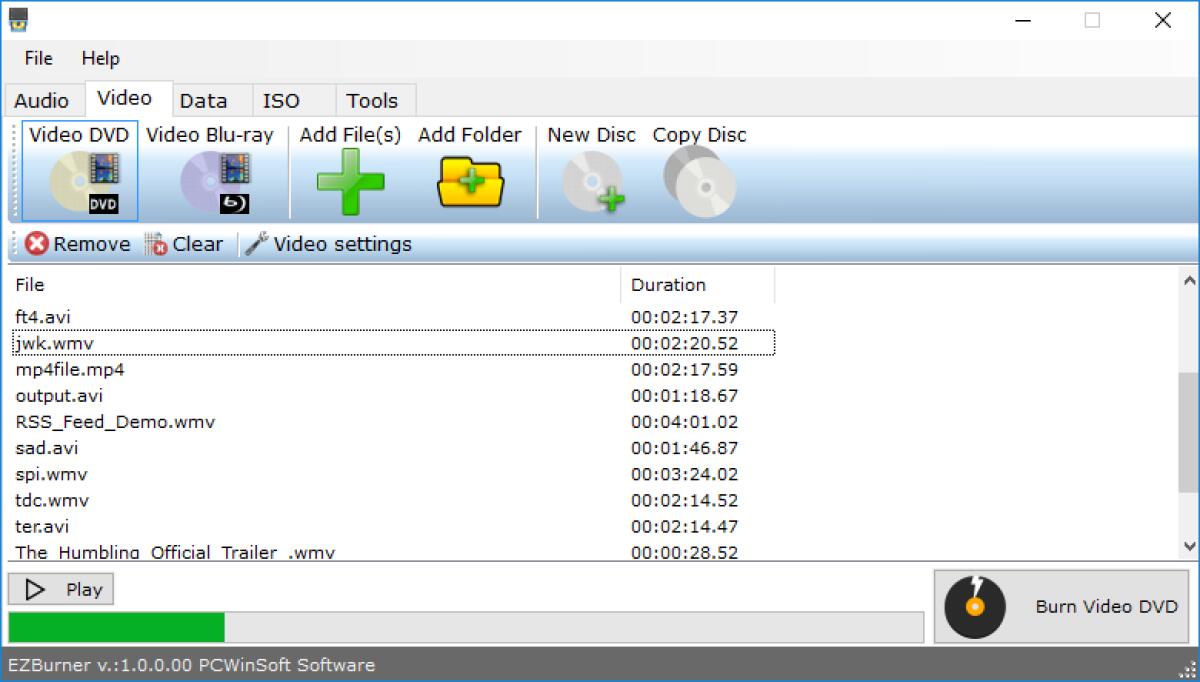The image size is (1200, 682).
Task: Clear the entire file list
Action: point(185,243)
